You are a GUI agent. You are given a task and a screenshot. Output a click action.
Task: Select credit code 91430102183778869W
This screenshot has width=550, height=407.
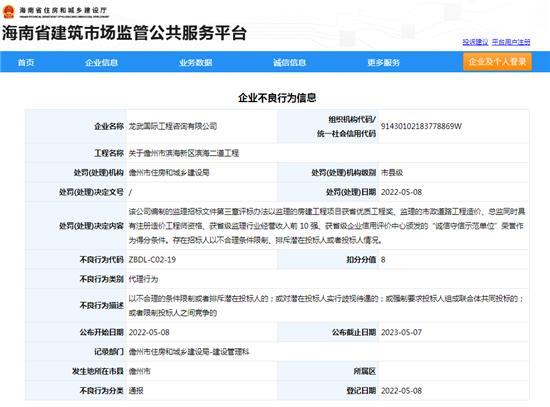point(421,126)
